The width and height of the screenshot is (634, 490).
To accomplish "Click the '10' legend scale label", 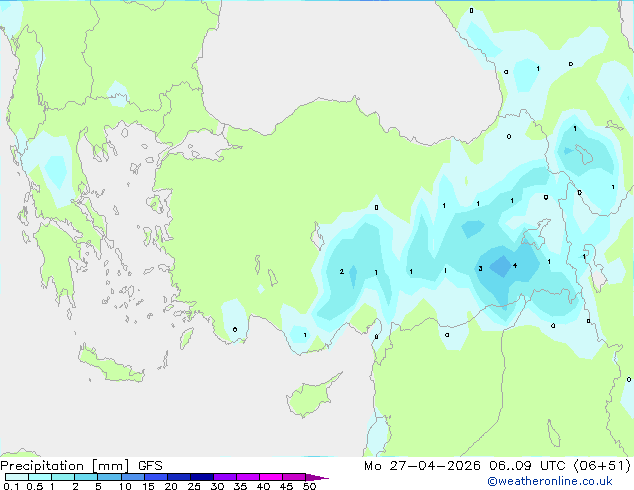I will (x=125, y=486).
